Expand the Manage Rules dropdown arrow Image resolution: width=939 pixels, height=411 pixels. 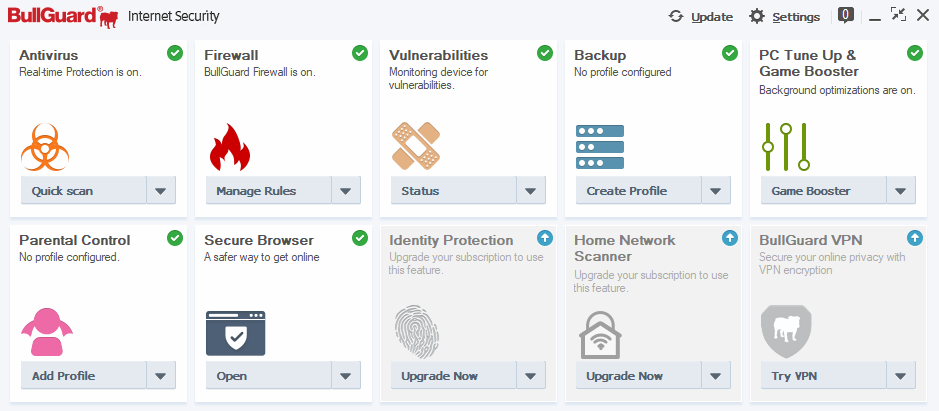(x=346, y=190)
